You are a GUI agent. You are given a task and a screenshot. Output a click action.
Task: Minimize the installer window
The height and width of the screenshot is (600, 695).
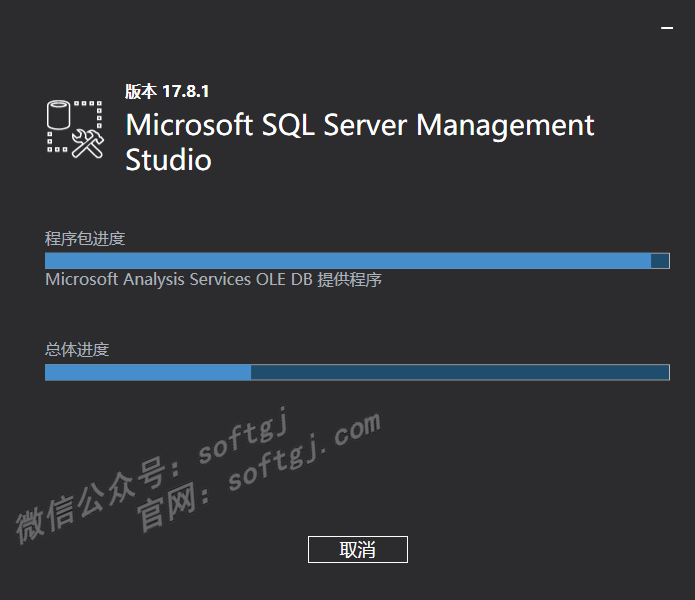667,28
